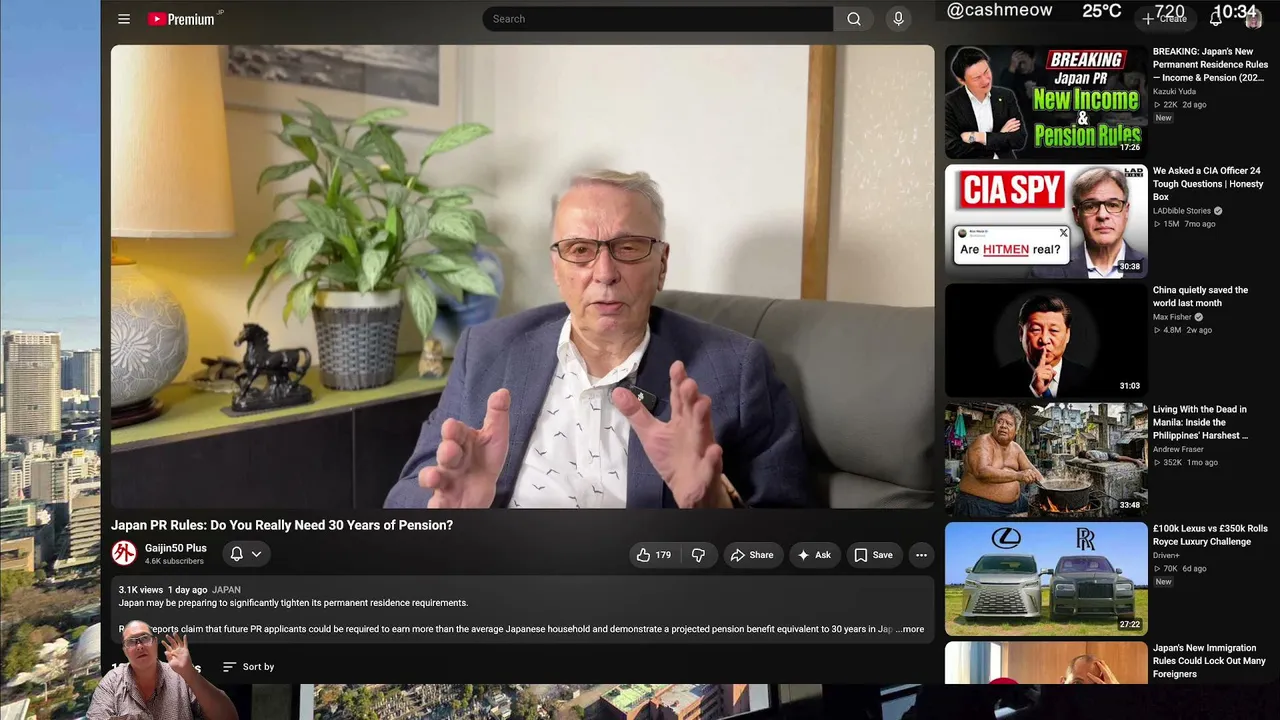Open LADbible Stories channel name
Viewport: 1280px width, 720px height.
pyautogui.click(x=1182, y=211)
